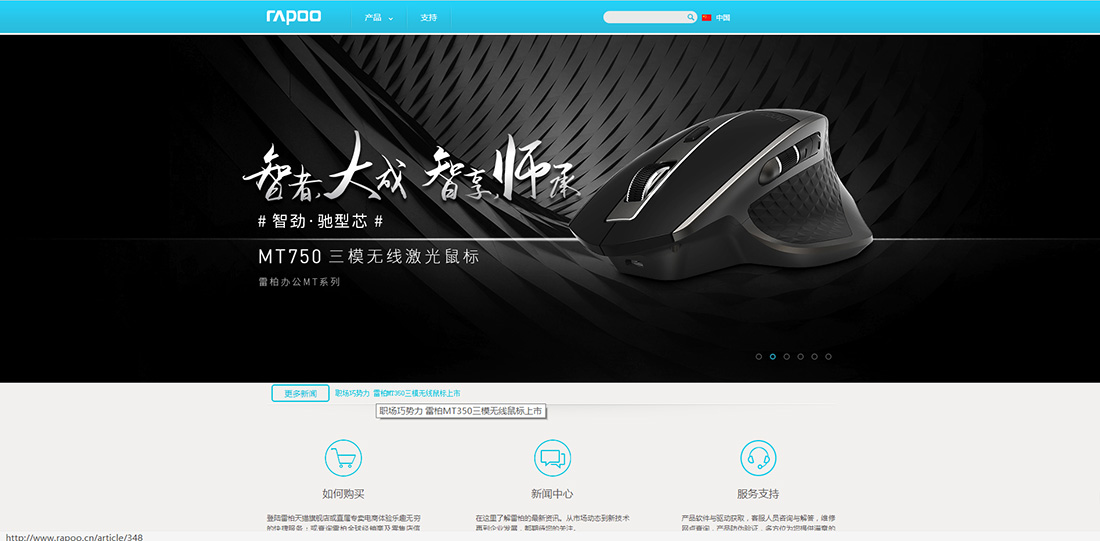Select the 中国 region link
1100x541 pixels.
point(723,18)
